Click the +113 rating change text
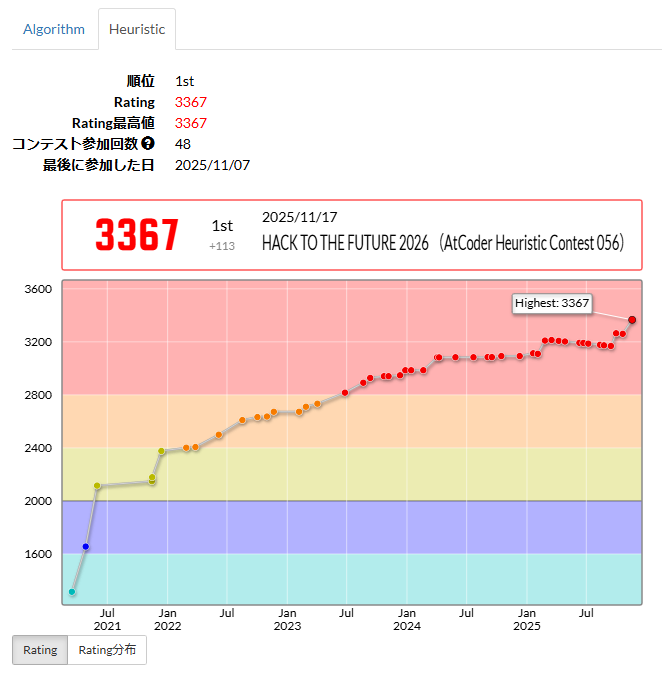The image size is (662, 675). [222, 246]
